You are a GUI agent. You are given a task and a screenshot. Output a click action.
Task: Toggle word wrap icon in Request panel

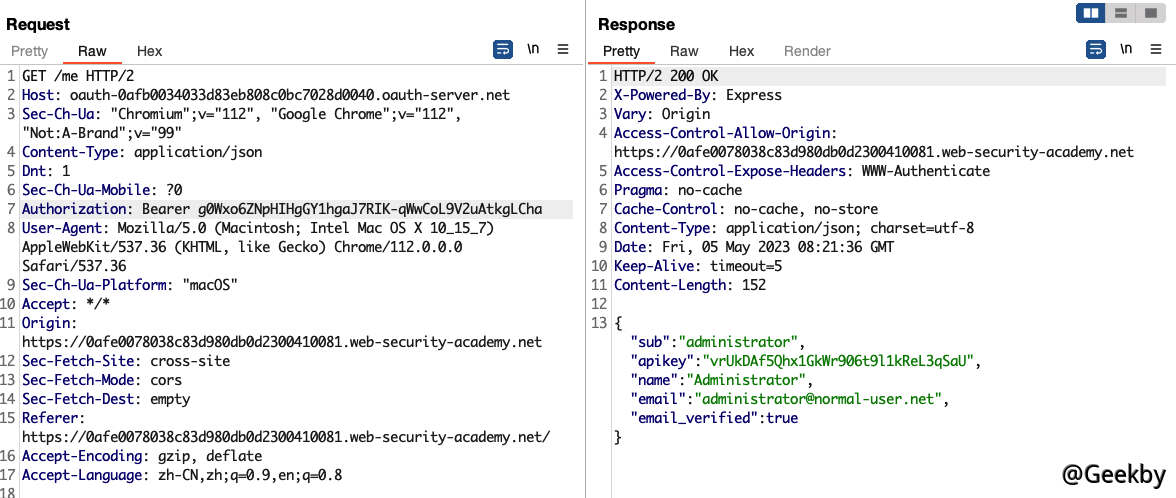(503, 49)
